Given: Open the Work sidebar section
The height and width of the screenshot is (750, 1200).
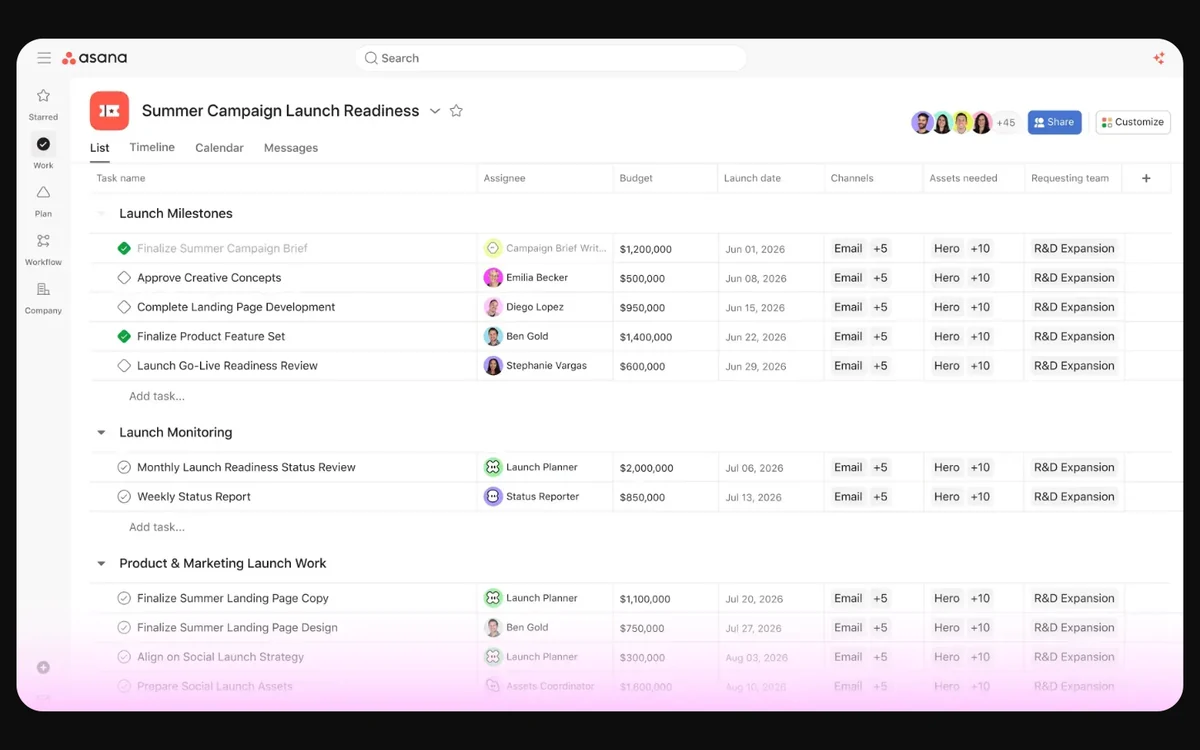Looking at the screenshot, I should [x=43, y=152].
